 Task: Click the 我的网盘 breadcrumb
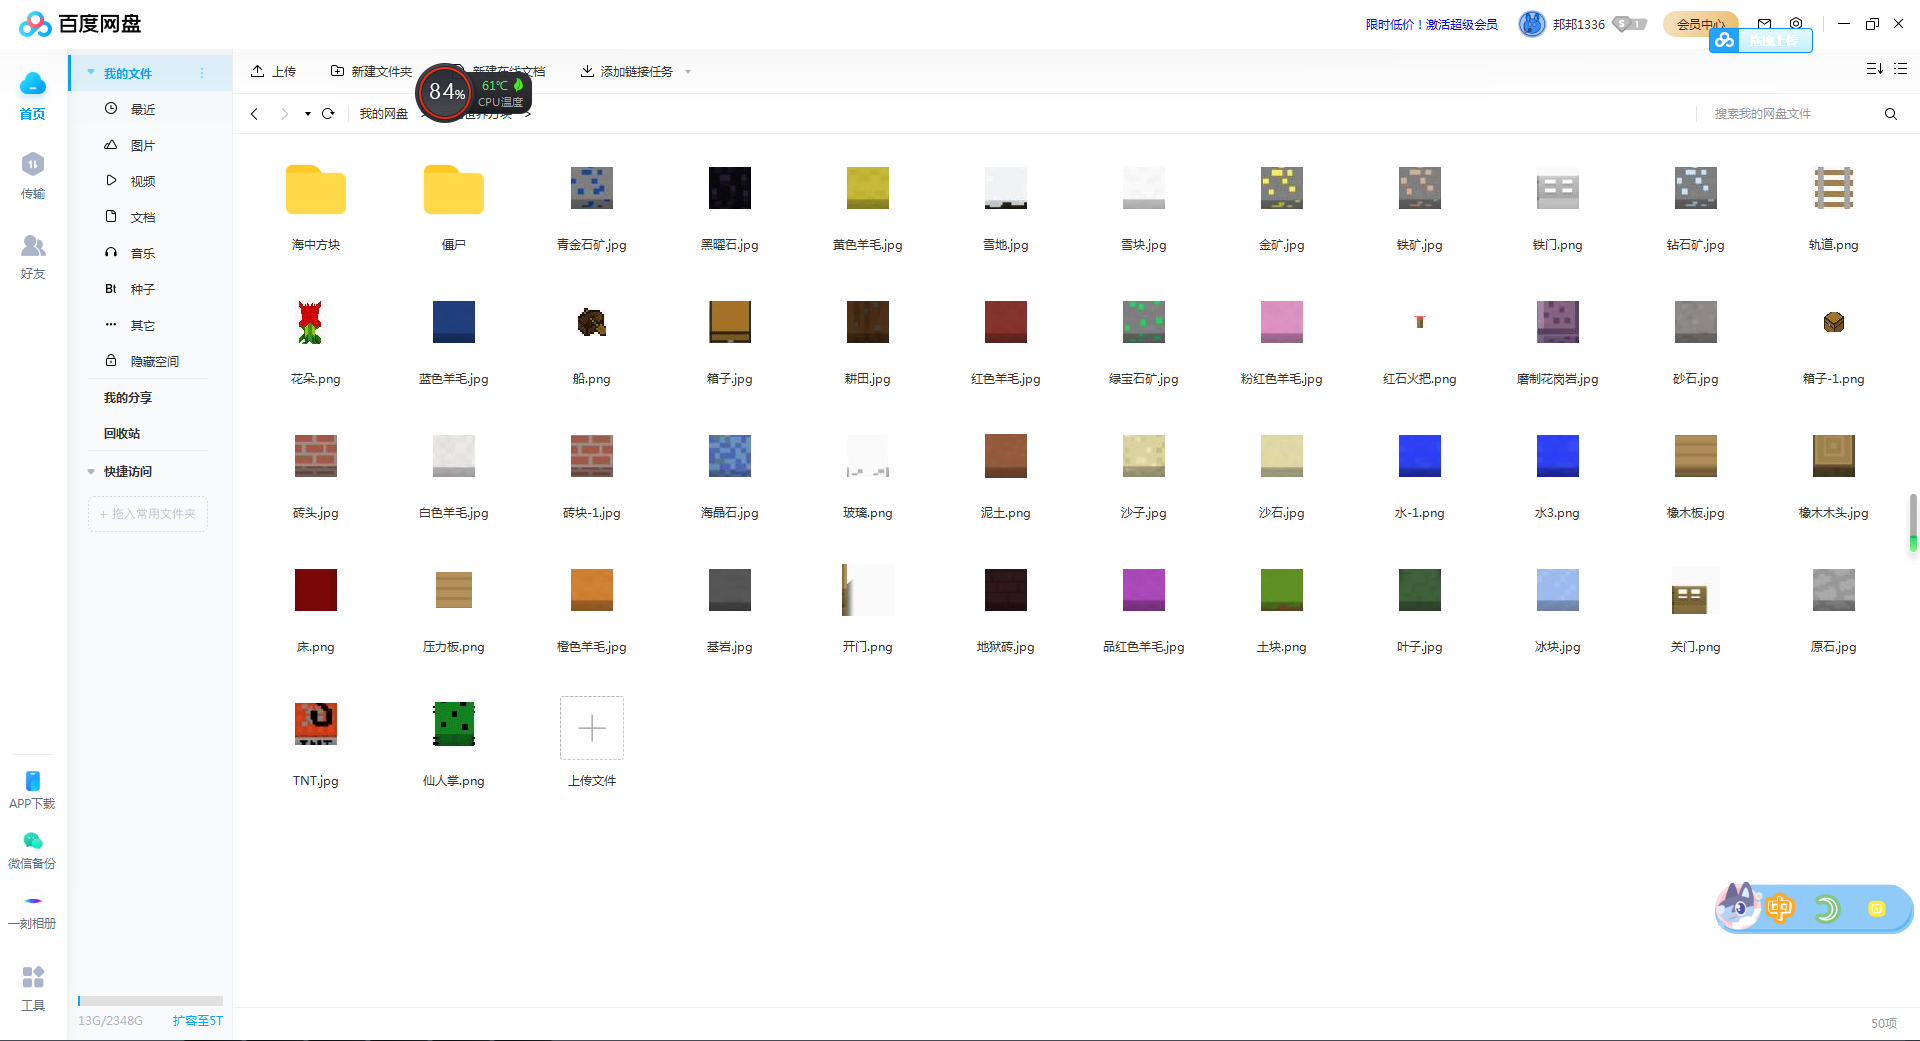(x=384, y=114)
